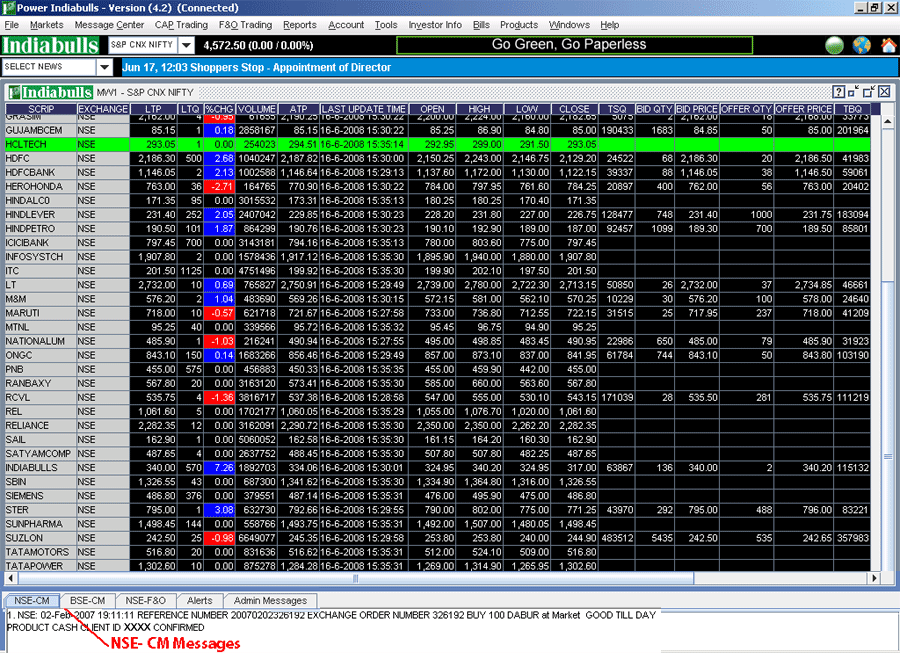The height and width of the screenshot is (653, 900).
Task: Click the horizontal scrollbar right arrow
Action: [x=874, y=578]
